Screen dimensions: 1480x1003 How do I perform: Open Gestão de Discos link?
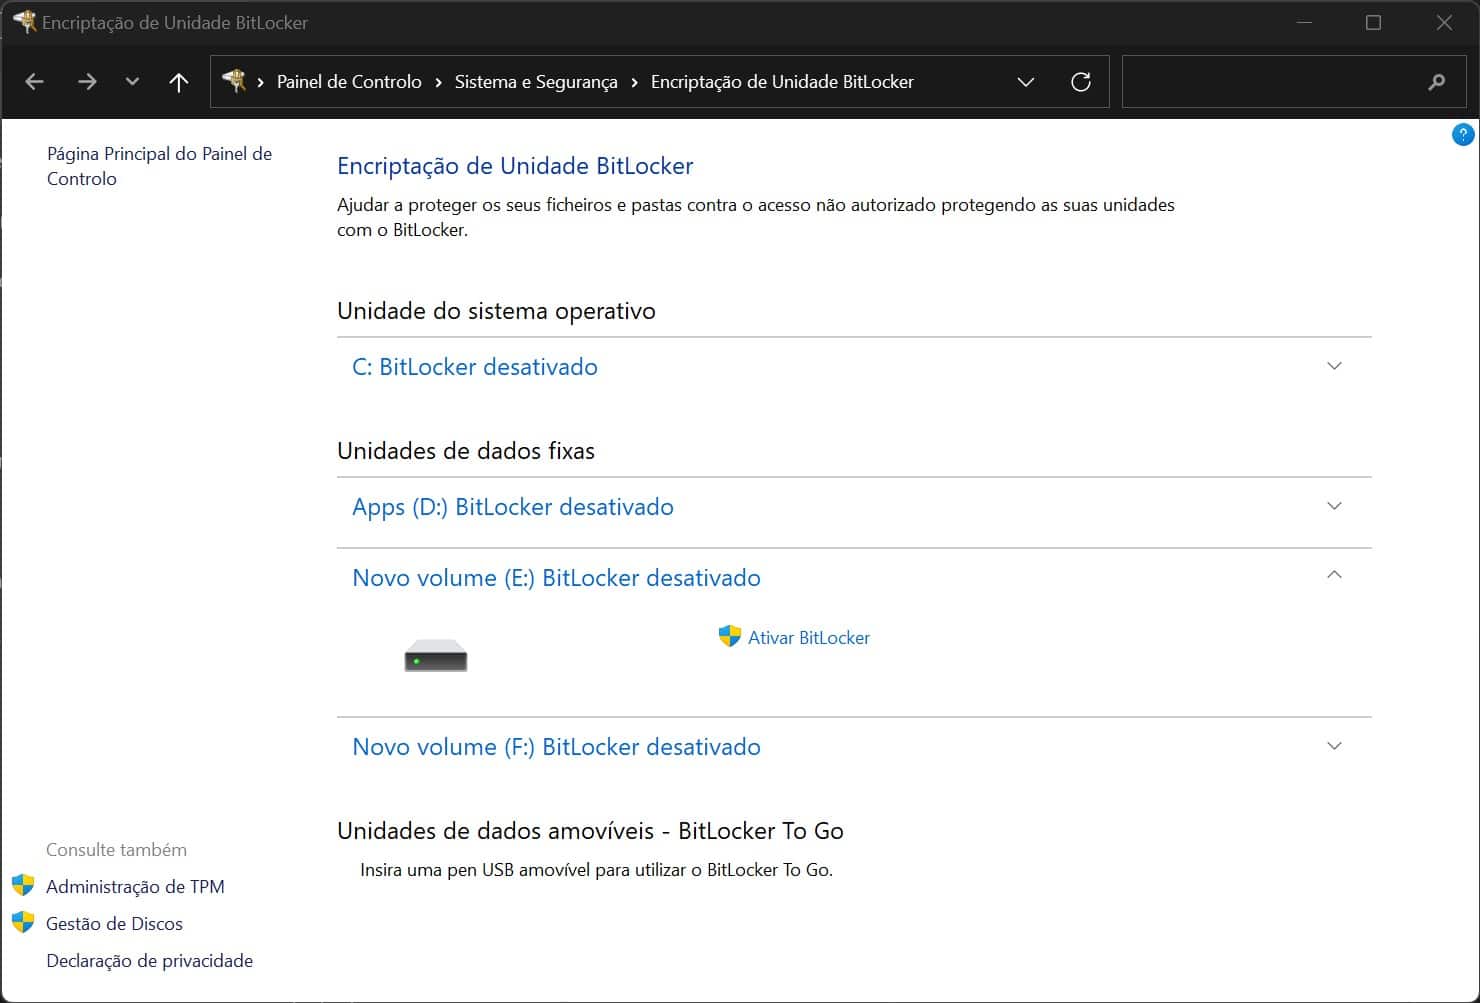(114, 924)
